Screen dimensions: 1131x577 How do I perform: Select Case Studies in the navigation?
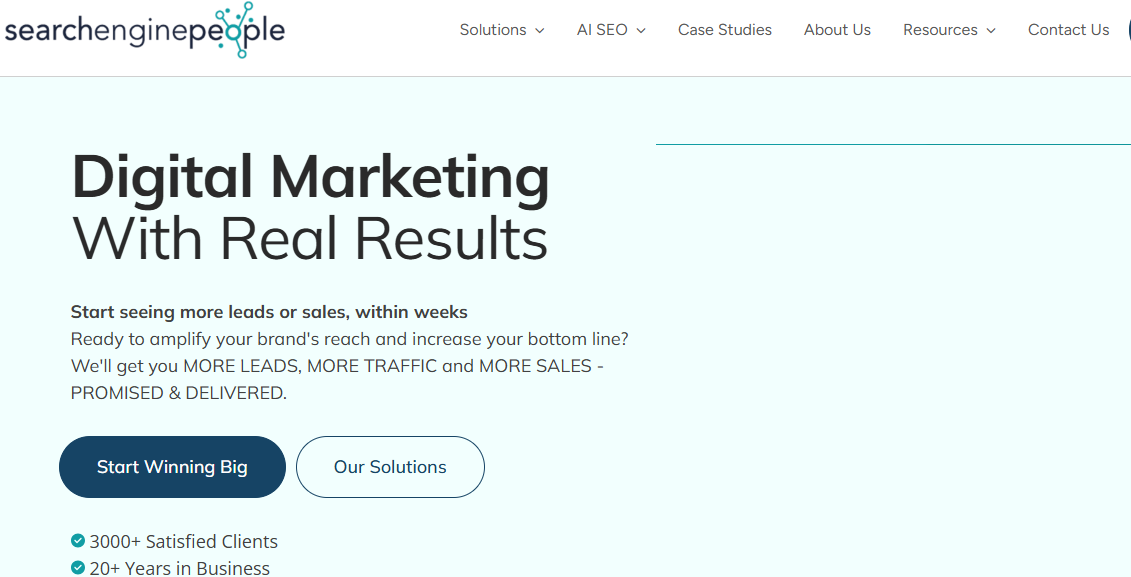(724, 30)
